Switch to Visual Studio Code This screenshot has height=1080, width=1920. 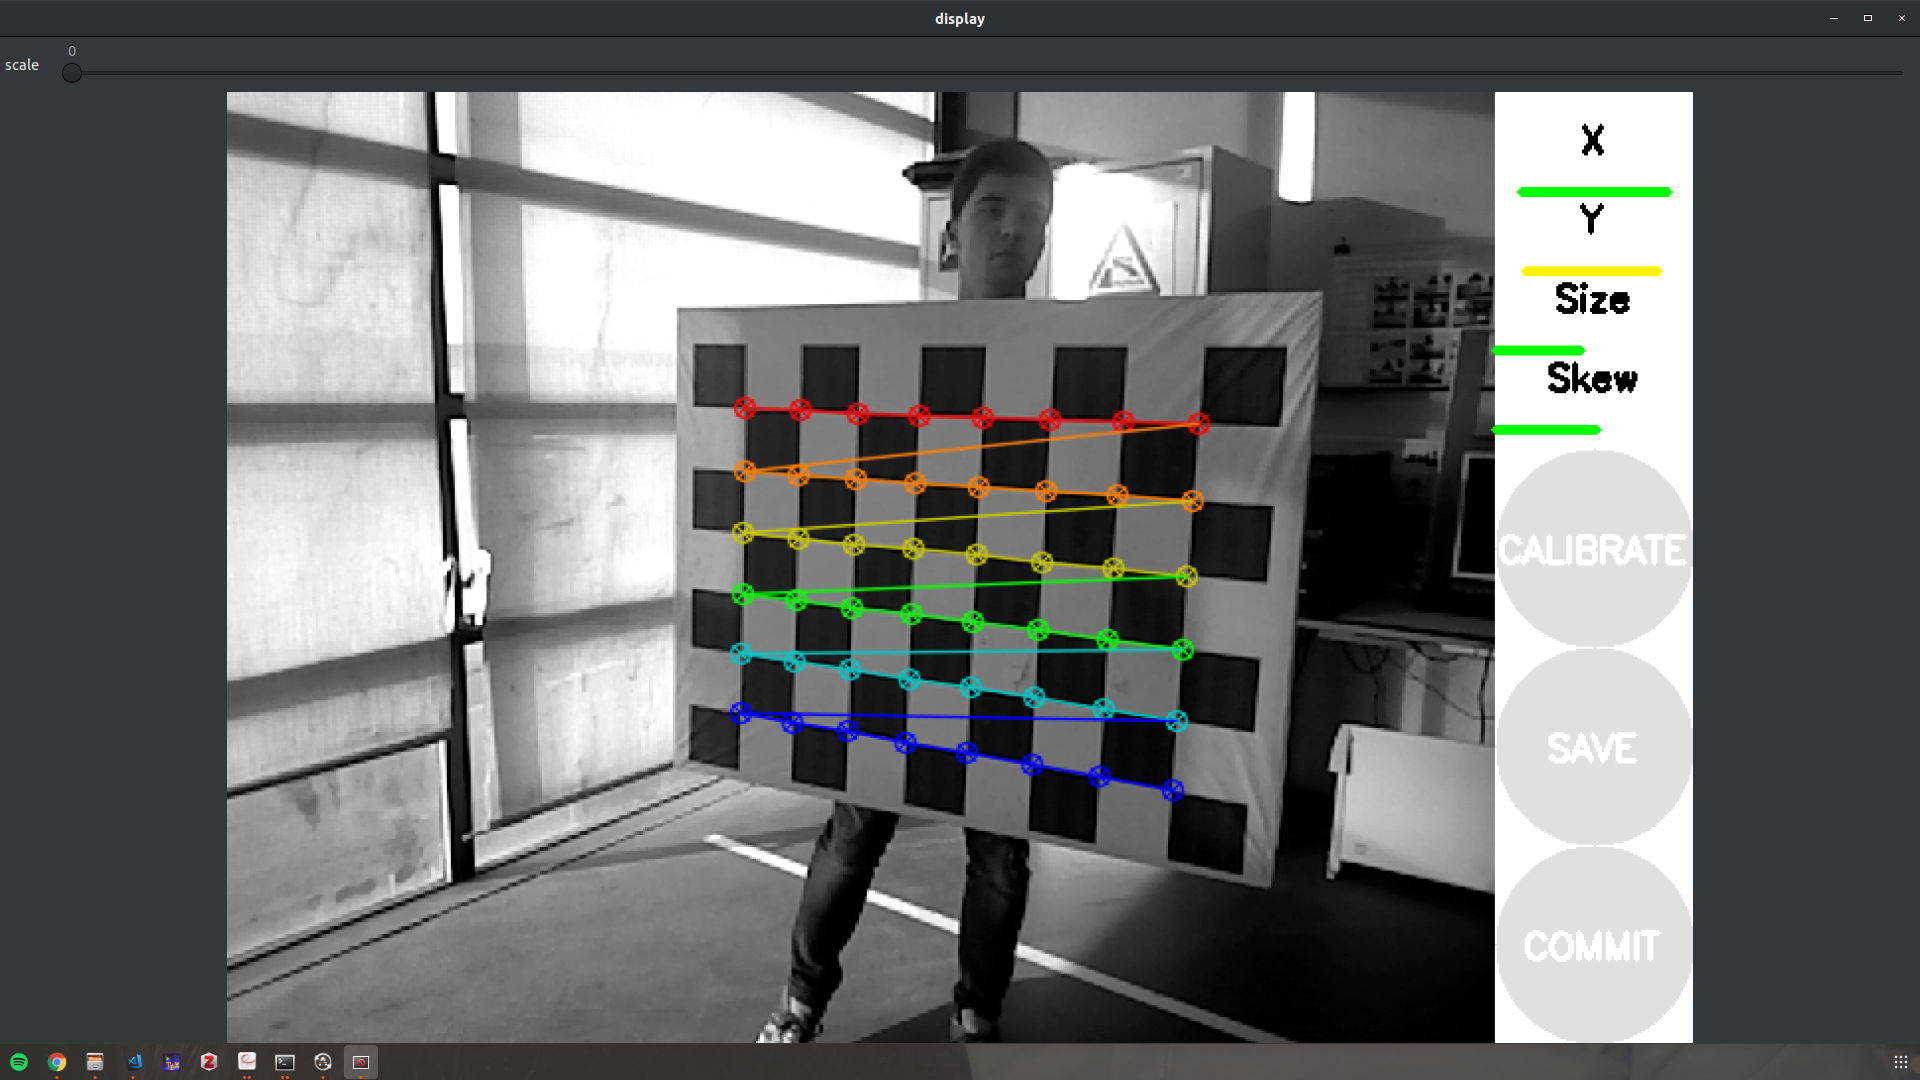(x=133, y=1062)
